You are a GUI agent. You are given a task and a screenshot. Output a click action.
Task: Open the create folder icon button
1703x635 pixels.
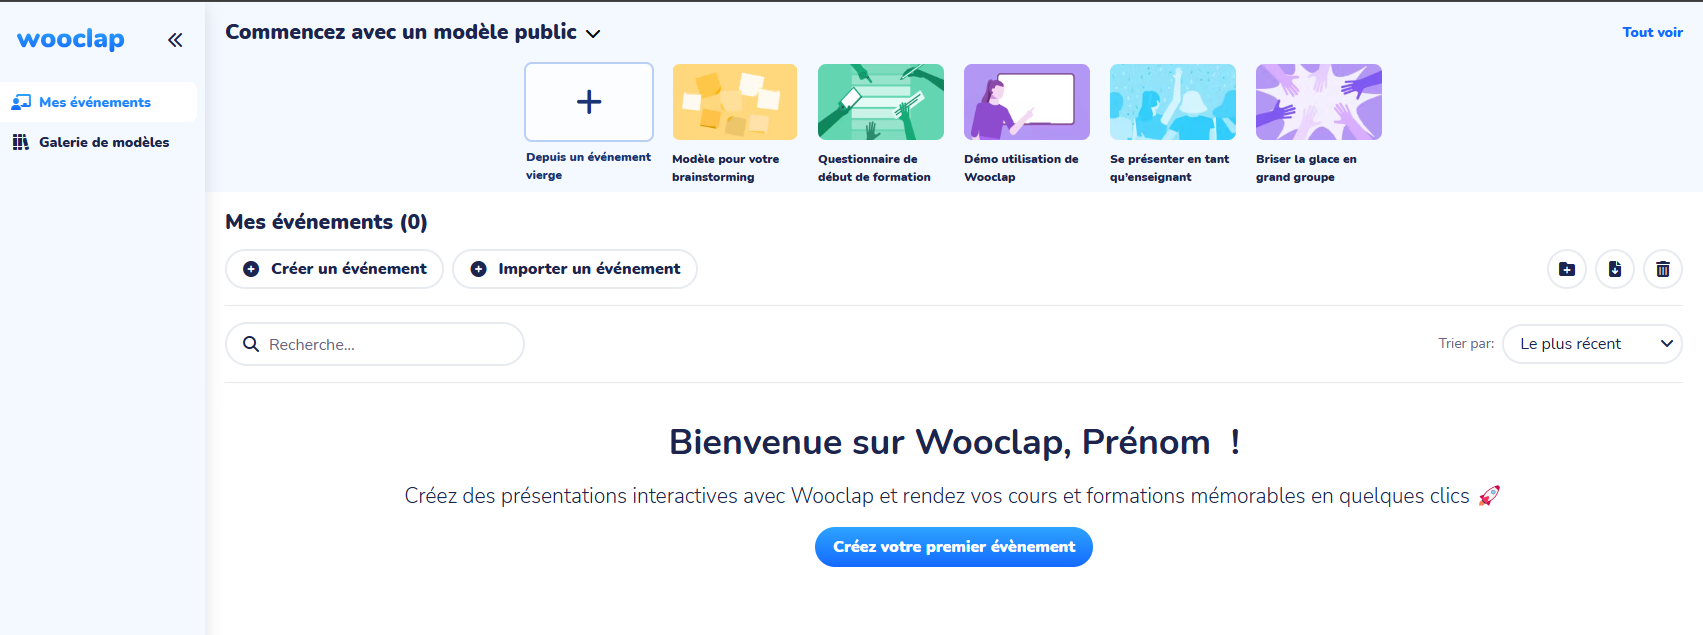click(1567, 269)
